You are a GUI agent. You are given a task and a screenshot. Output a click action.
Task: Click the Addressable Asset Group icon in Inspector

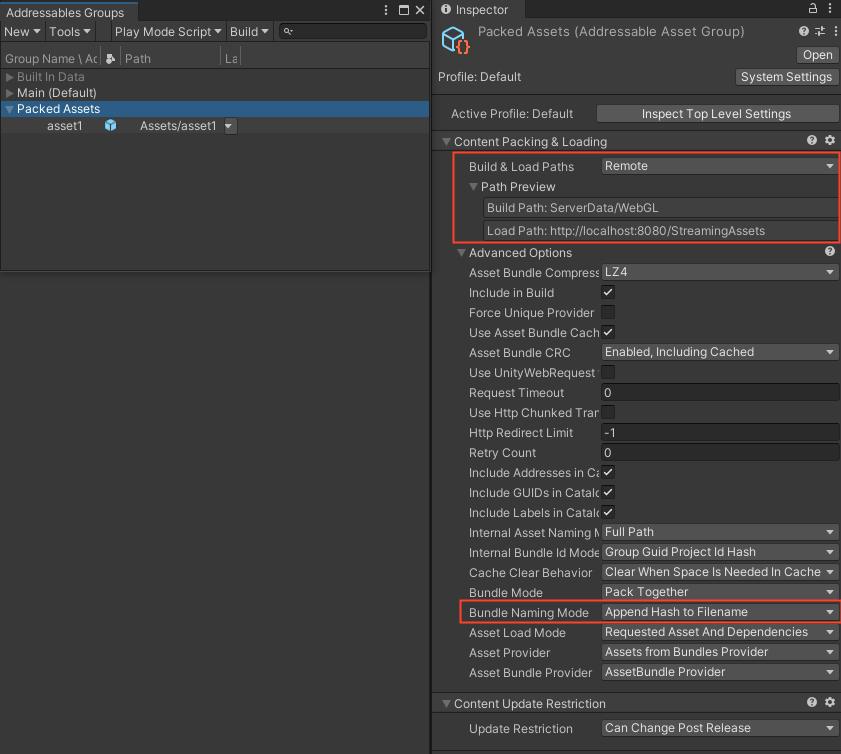(455, 39)
